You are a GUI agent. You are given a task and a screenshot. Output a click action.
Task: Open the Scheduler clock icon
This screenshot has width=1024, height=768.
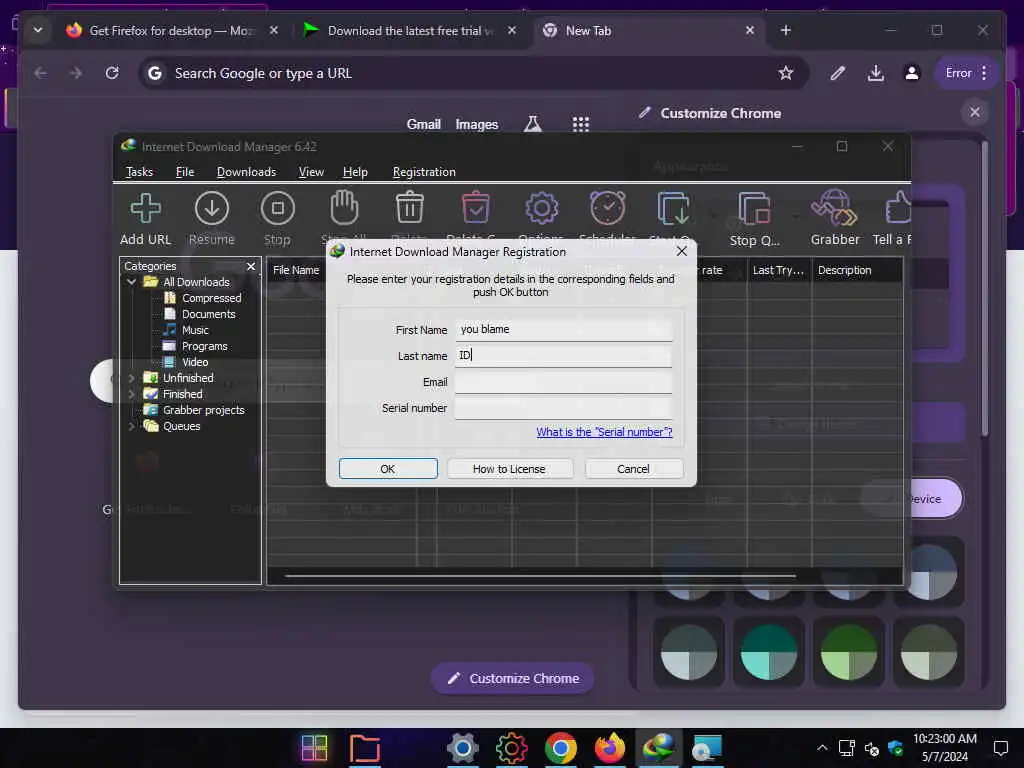pos(607,209)
